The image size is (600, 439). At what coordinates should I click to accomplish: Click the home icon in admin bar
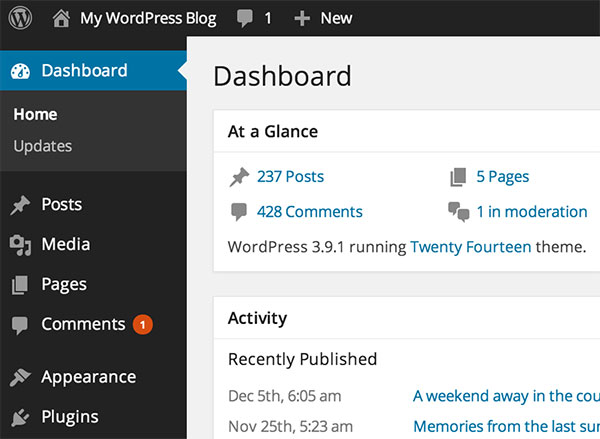click(x=61, y=18)
